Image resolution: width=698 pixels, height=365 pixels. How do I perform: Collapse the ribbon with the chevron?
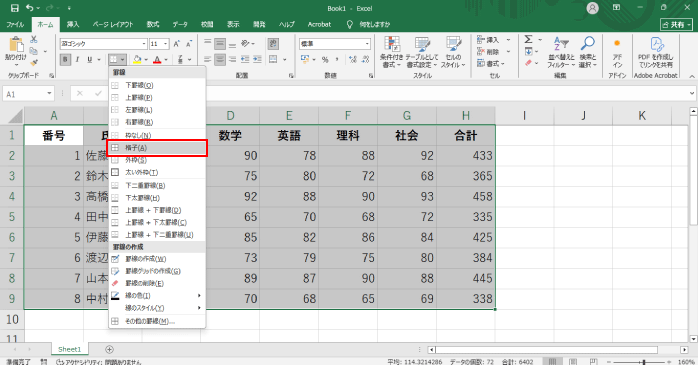[x=692, y=76]
